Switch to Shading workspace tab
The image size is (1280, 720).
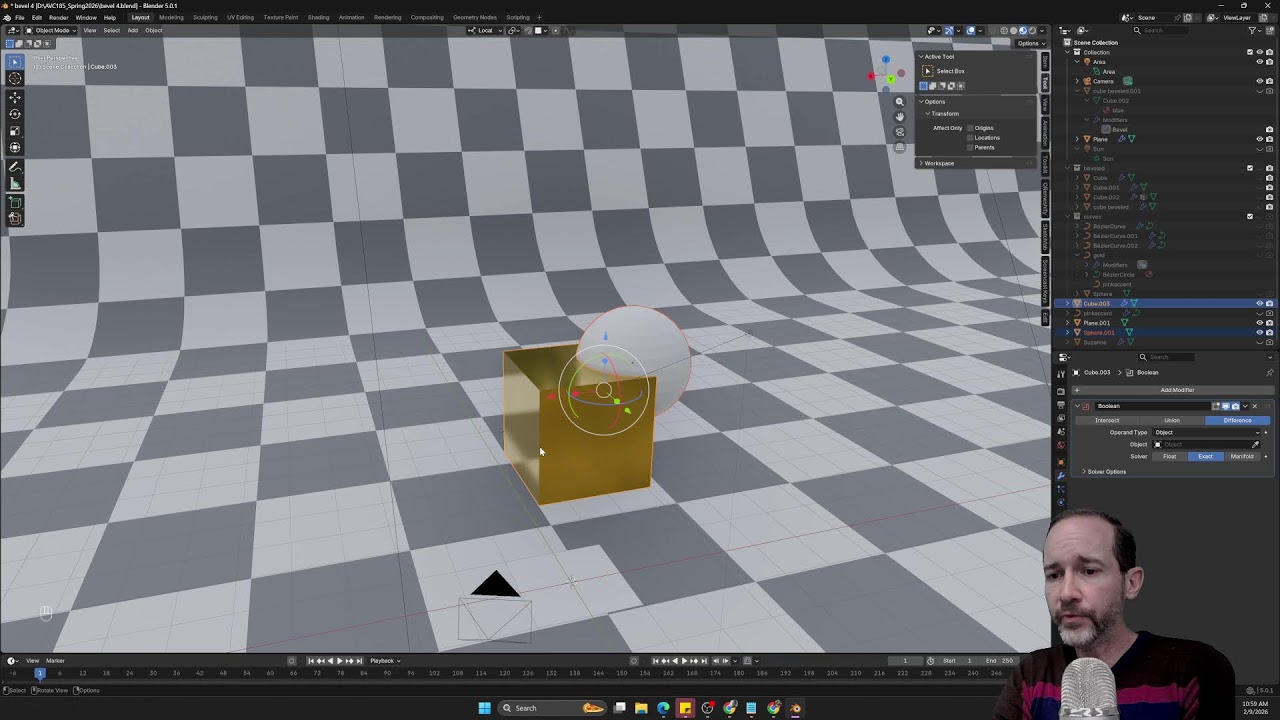tap(318, 17)
